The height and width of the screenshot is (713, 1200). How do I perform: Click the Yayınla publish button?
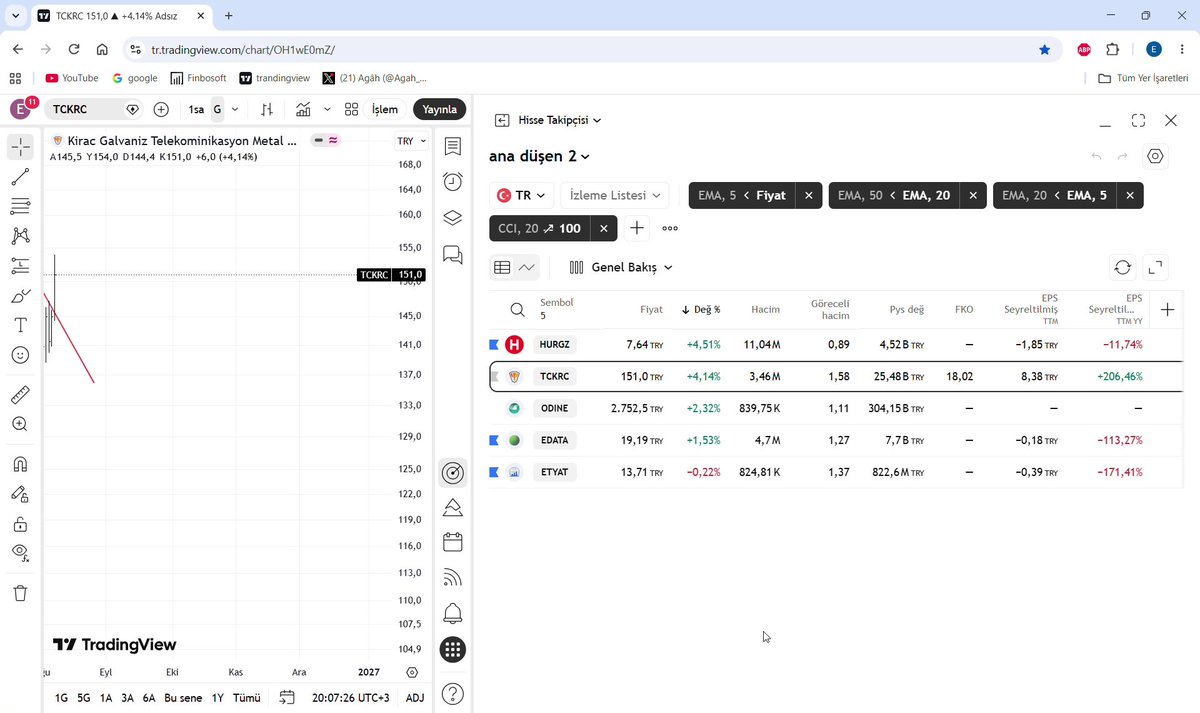[439, 109]
